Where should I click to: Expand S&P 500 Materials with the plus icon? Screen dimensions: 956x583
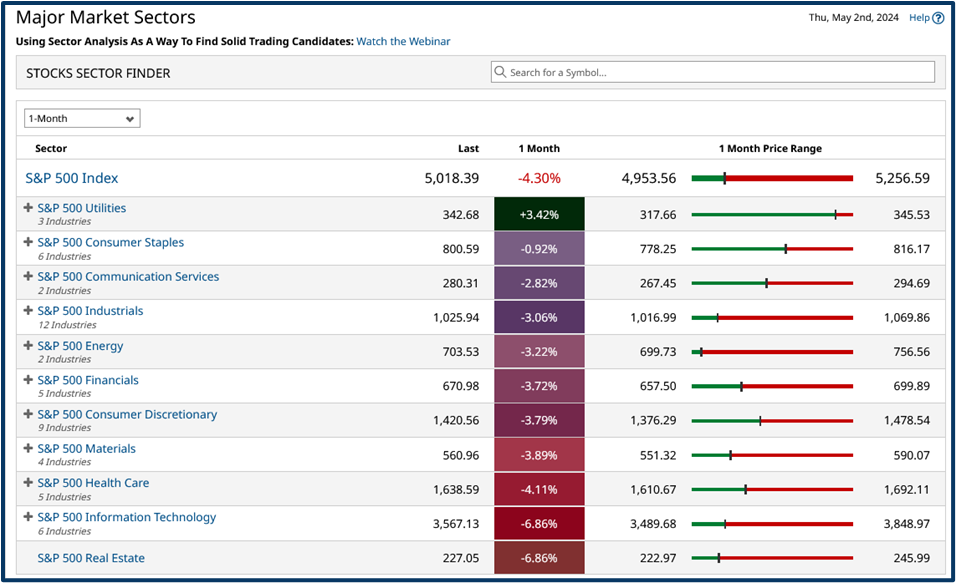27,448
